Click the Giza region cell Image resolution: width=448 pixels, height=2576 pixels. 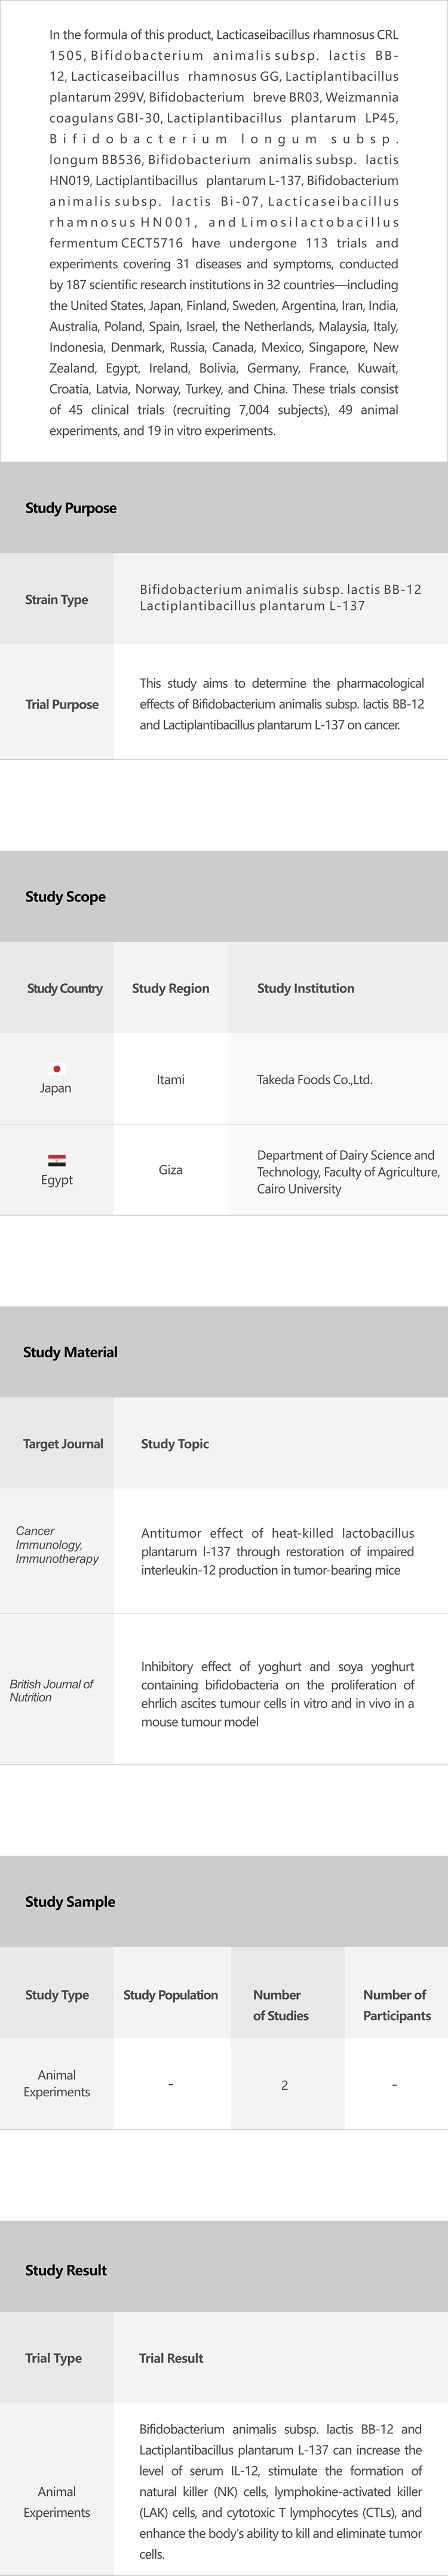170,1169
